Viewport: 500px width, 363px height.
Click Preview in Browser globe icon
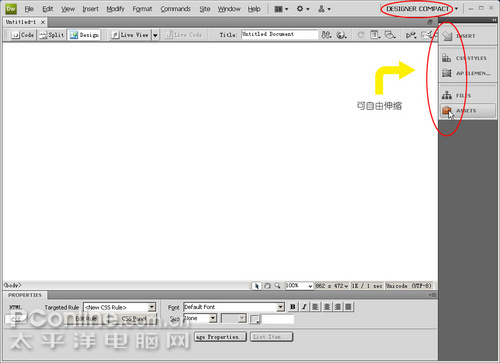(x=341, y=35)
